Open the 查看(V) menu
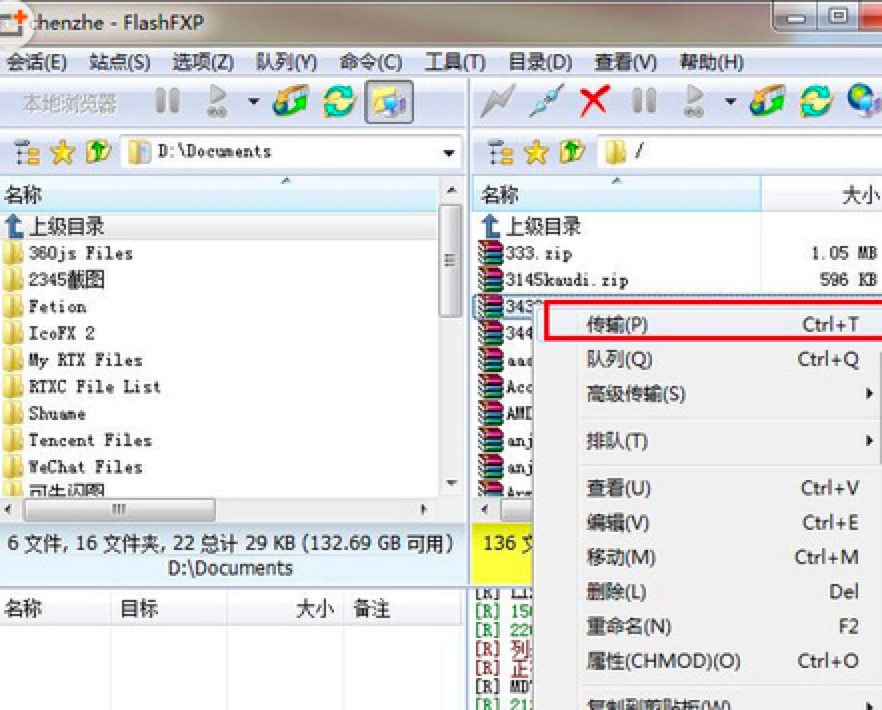 point(626,62)
